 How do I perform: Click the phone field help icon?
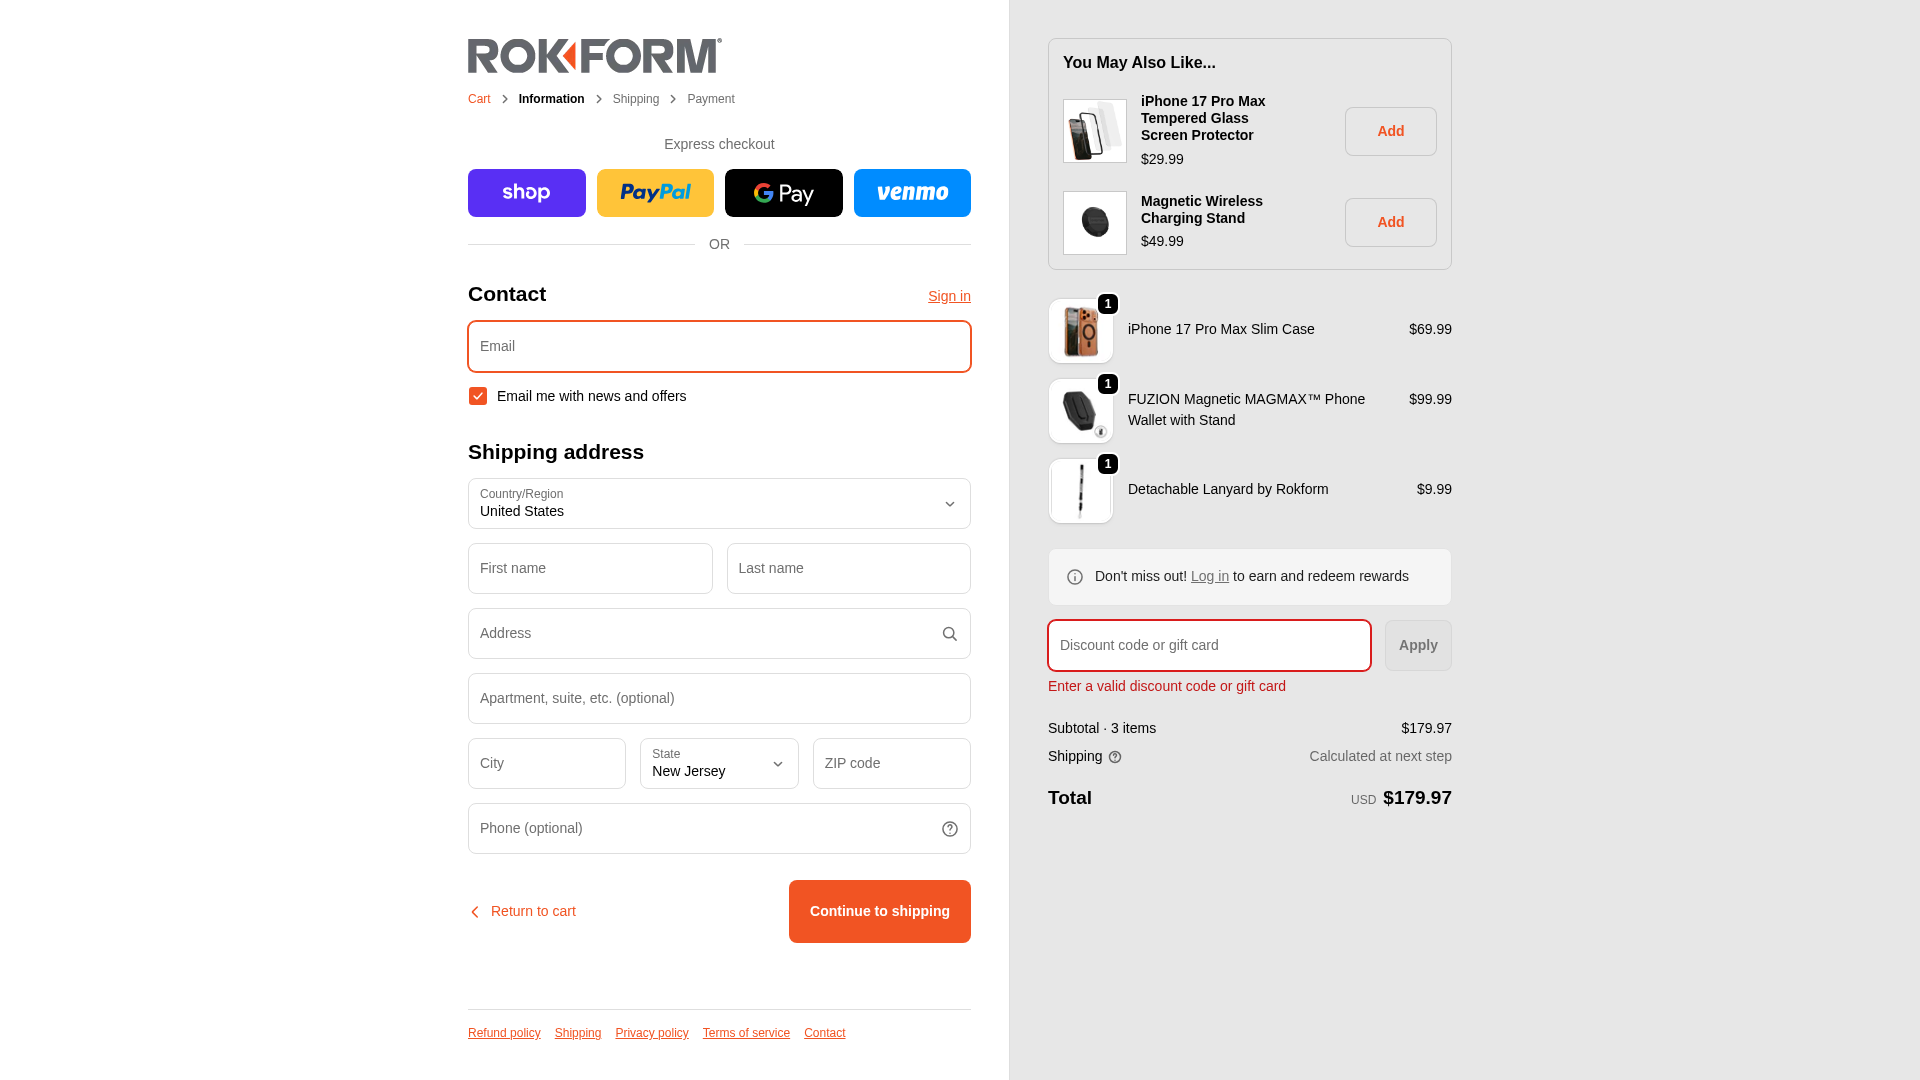[949, 829]
